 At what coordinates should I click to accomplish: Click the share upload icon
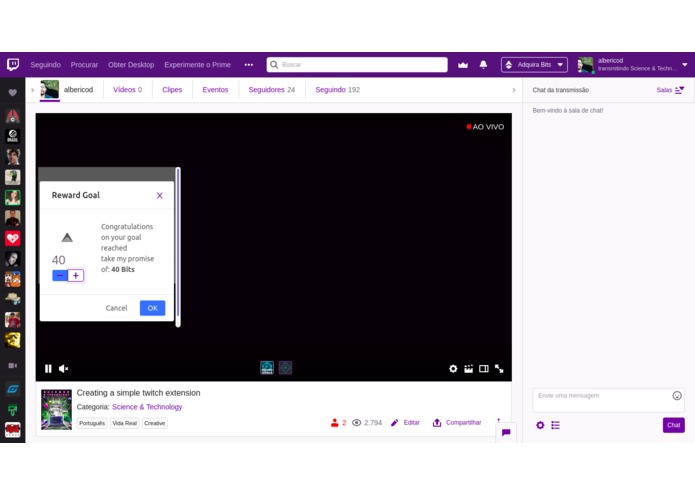[x=437, y=423]
